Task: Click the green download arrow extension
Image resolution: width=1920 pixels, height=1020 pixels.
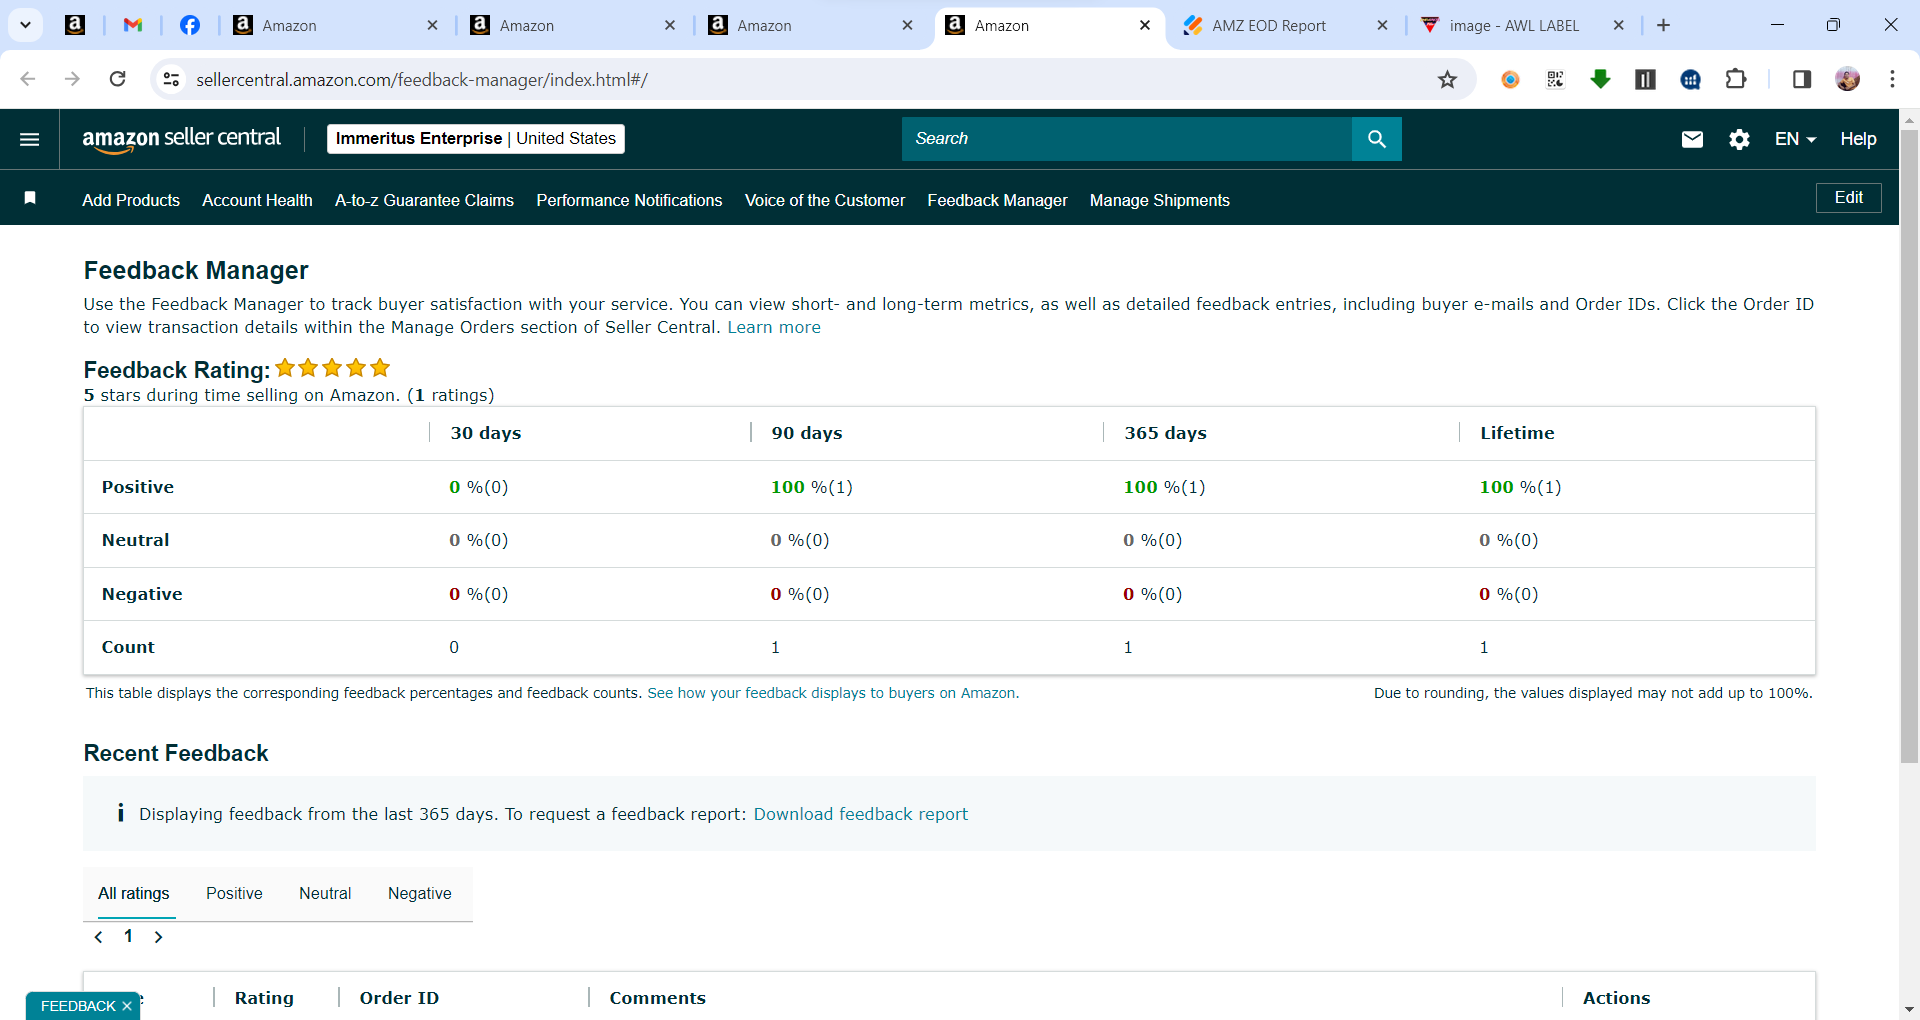Action: (1600, 79)
